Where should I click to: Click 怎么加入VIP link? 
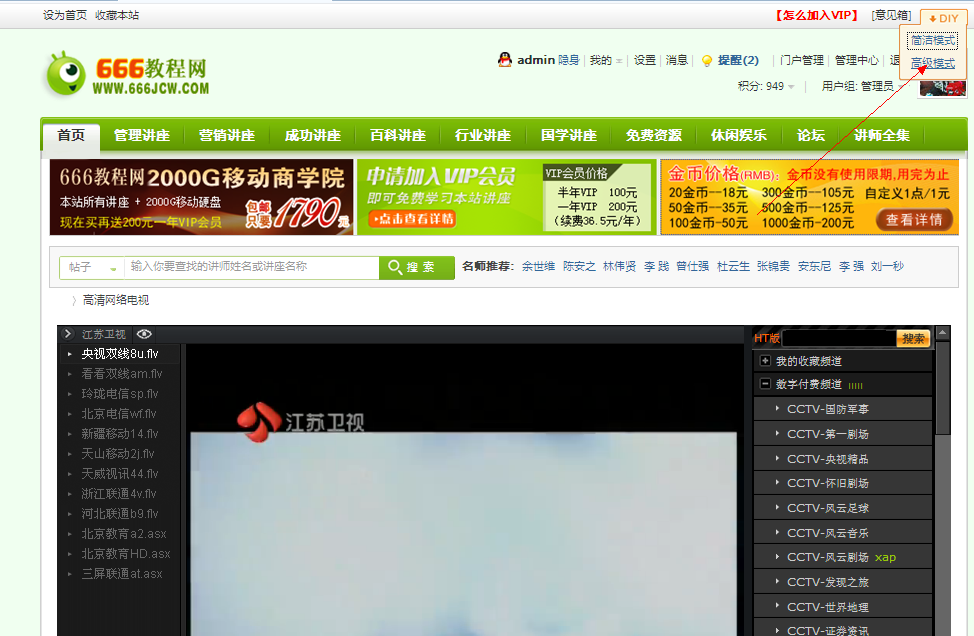817,16
